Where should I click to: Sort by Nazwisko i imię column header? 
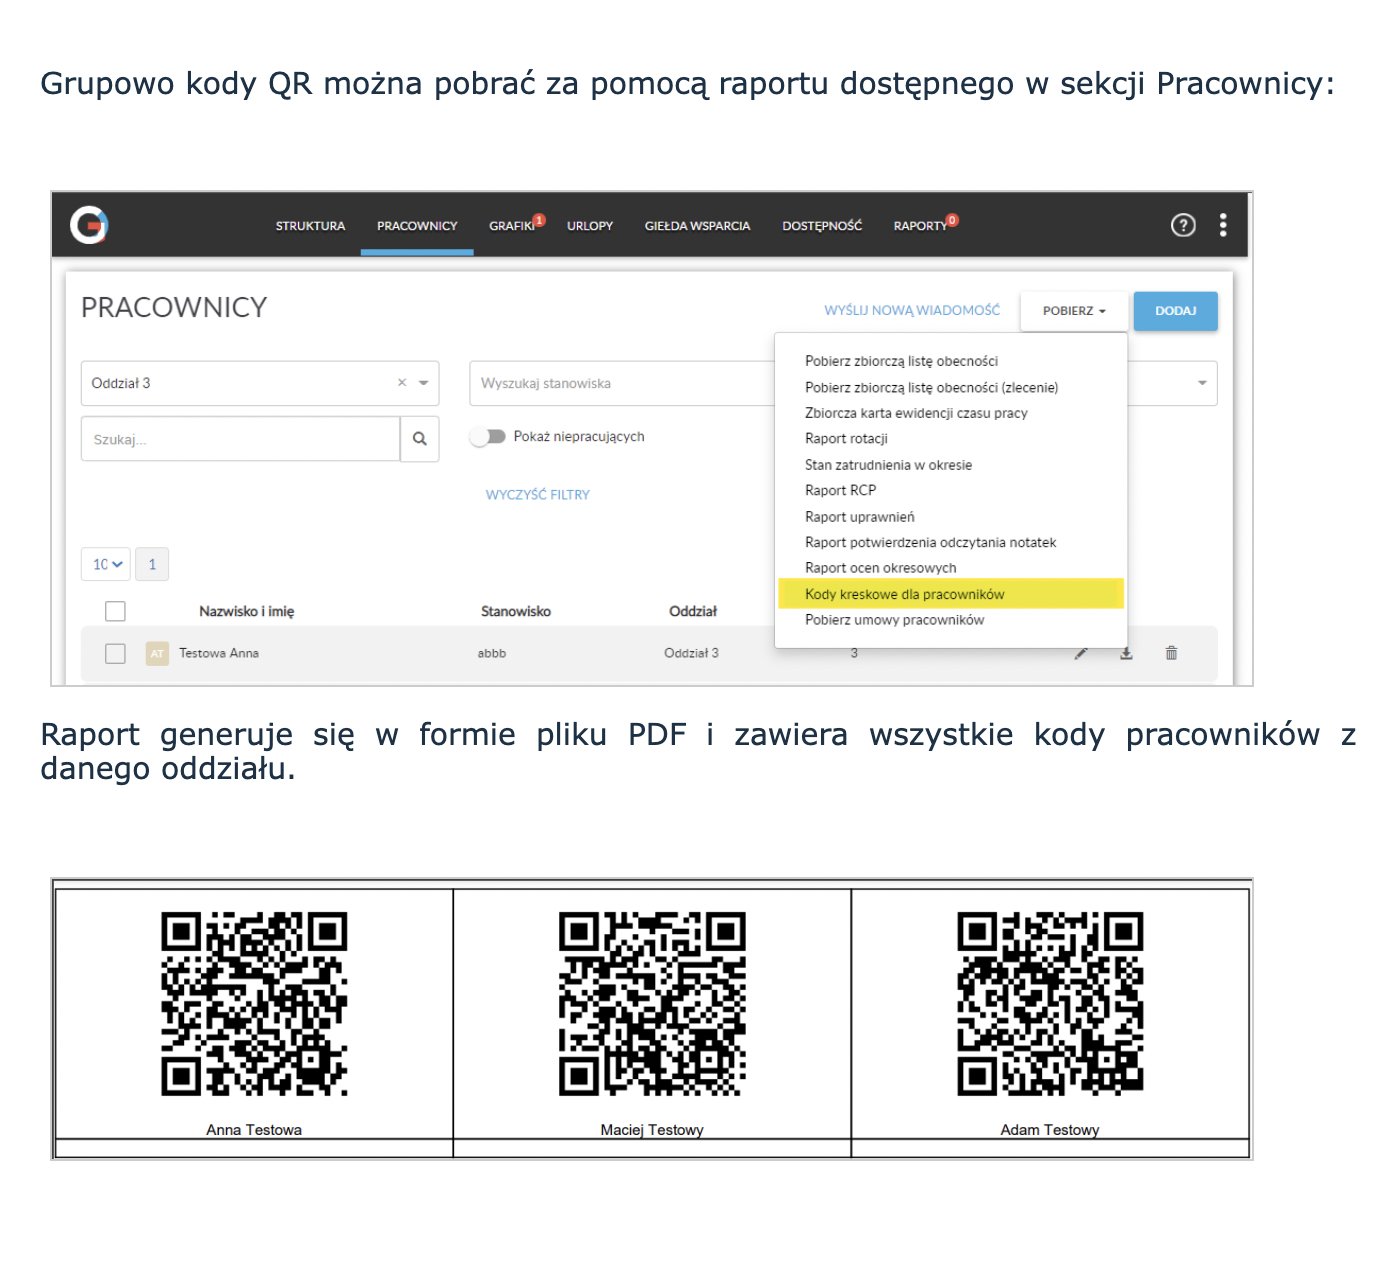(246, 611)
